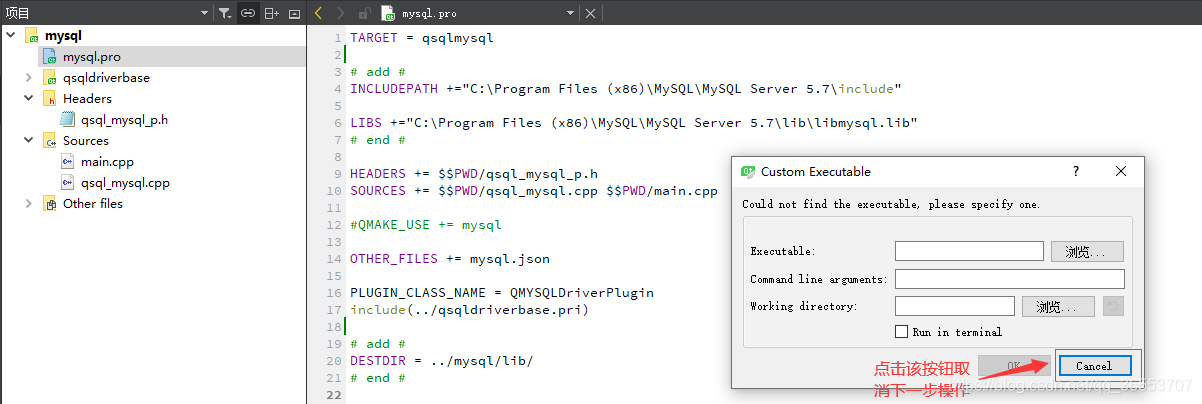
Task: Click the #QMAKE_USE += mysql line
Action: click(x=426, y=224)
